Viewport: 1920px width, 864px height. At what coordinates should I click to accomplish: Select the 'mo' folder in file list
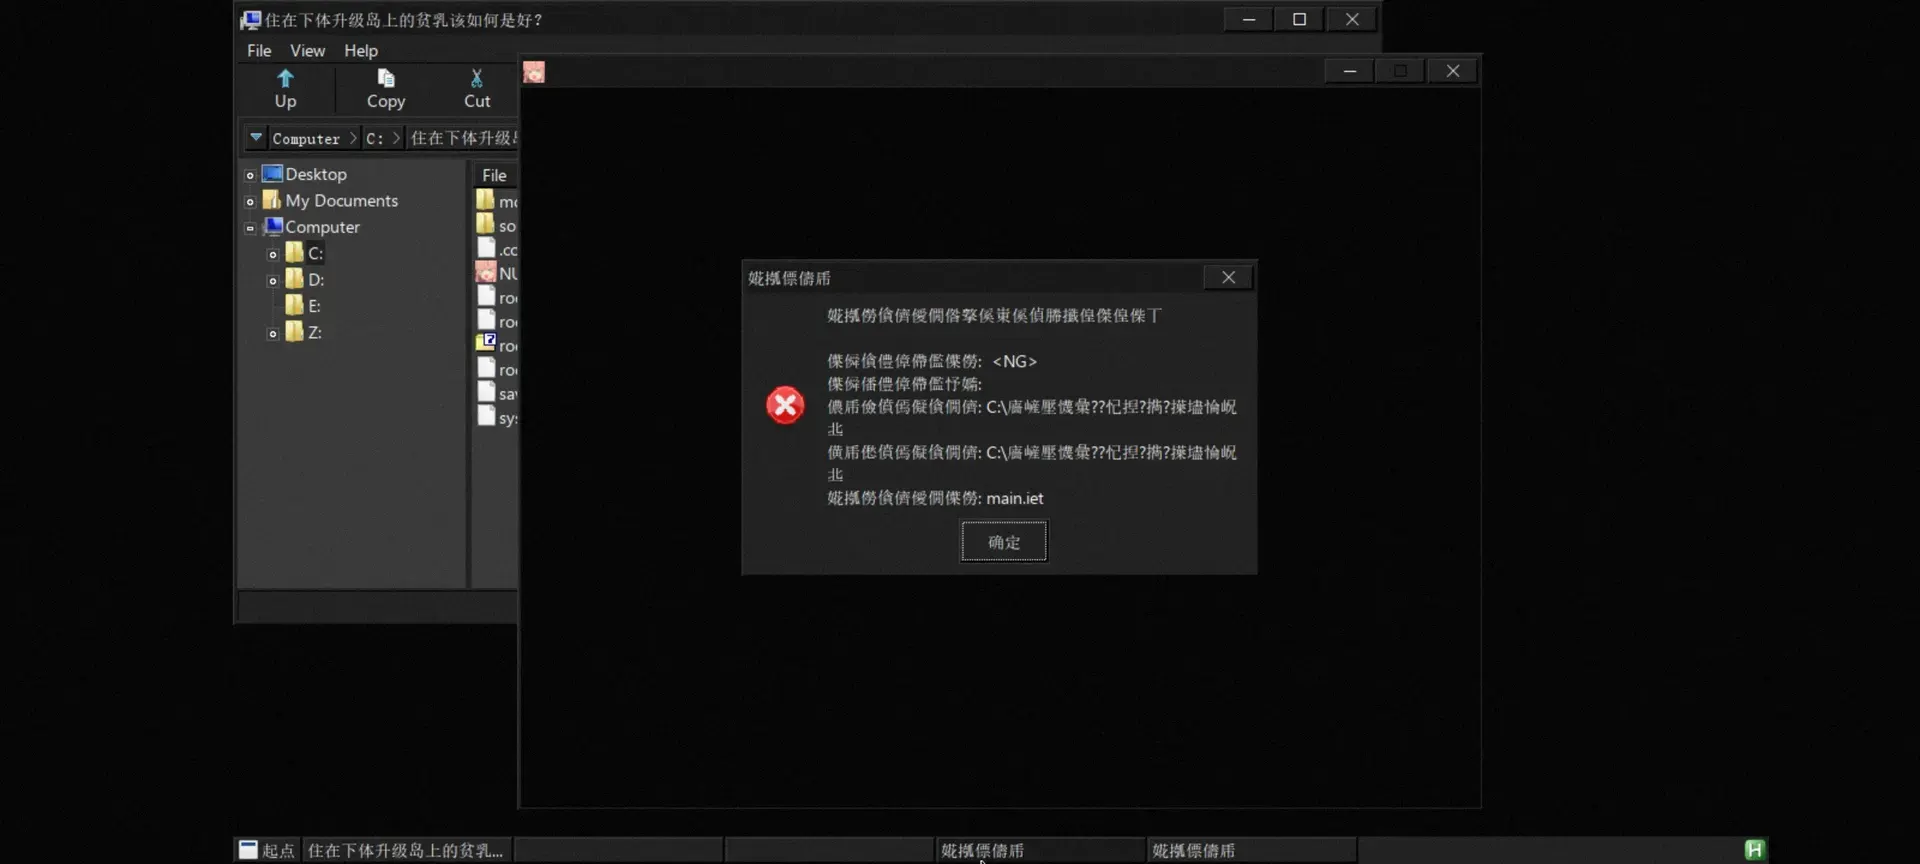497,201
